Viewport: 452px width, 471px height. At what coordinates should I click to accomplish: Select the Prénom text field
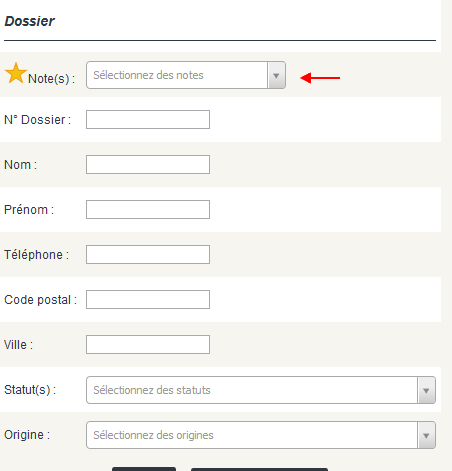(x=148, y=209)
